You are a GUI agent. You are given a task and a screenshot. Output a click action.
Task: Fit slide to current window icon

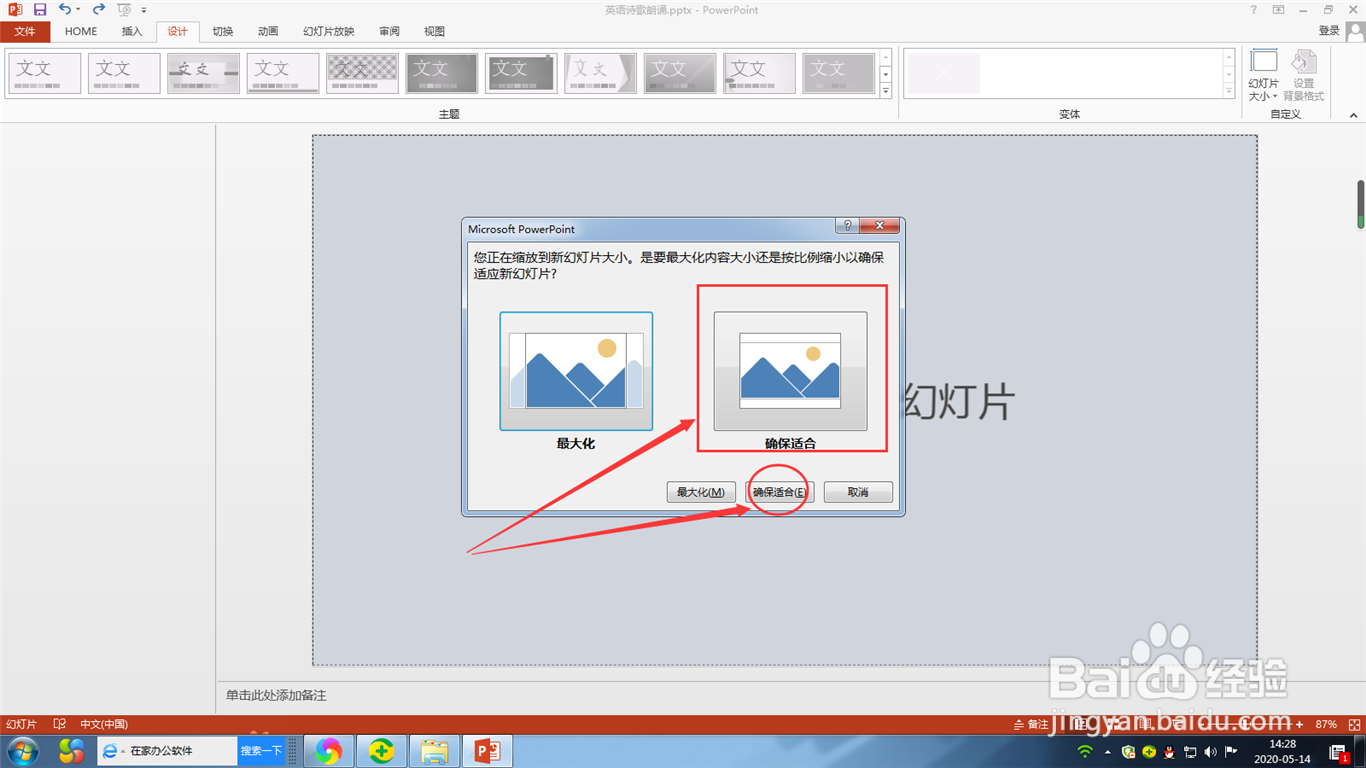pos(1353,724)
